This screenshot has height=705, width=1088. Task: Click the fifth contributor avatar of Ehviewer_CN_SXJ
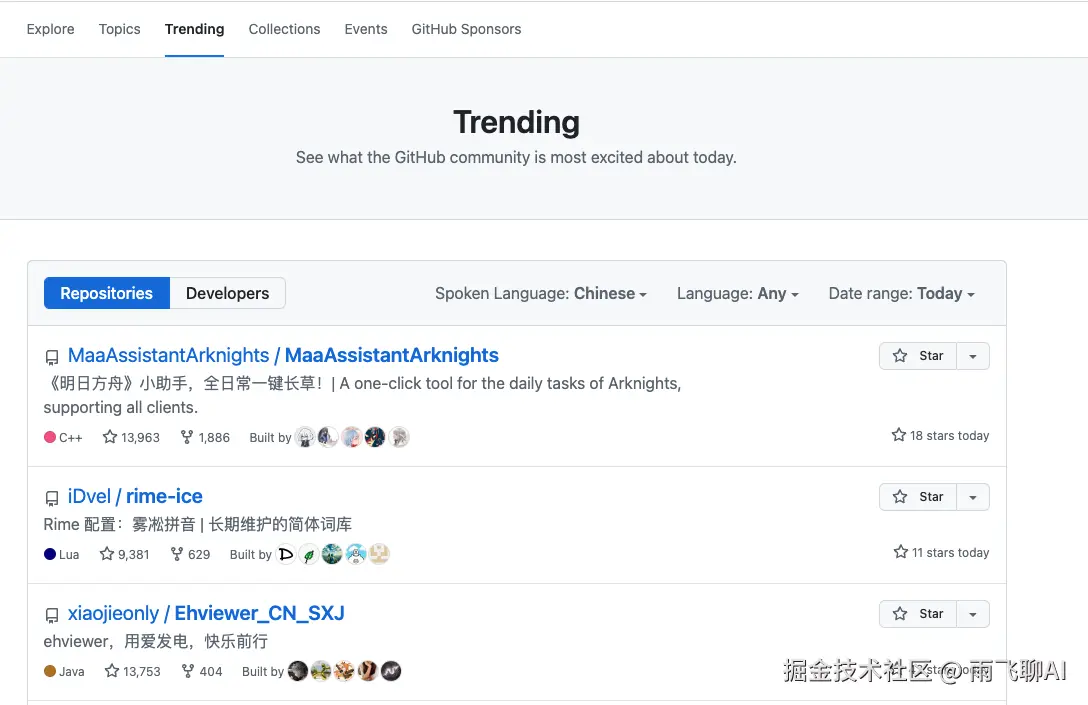pos(391,671)
